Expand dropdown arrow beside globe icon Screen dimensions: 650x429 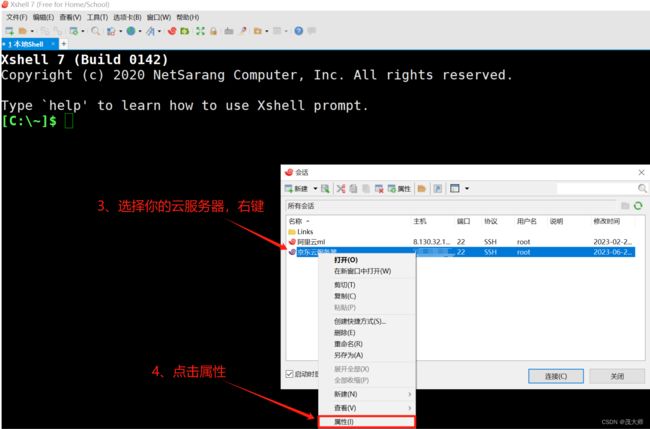pyautogui.click(x=140, y=31)
